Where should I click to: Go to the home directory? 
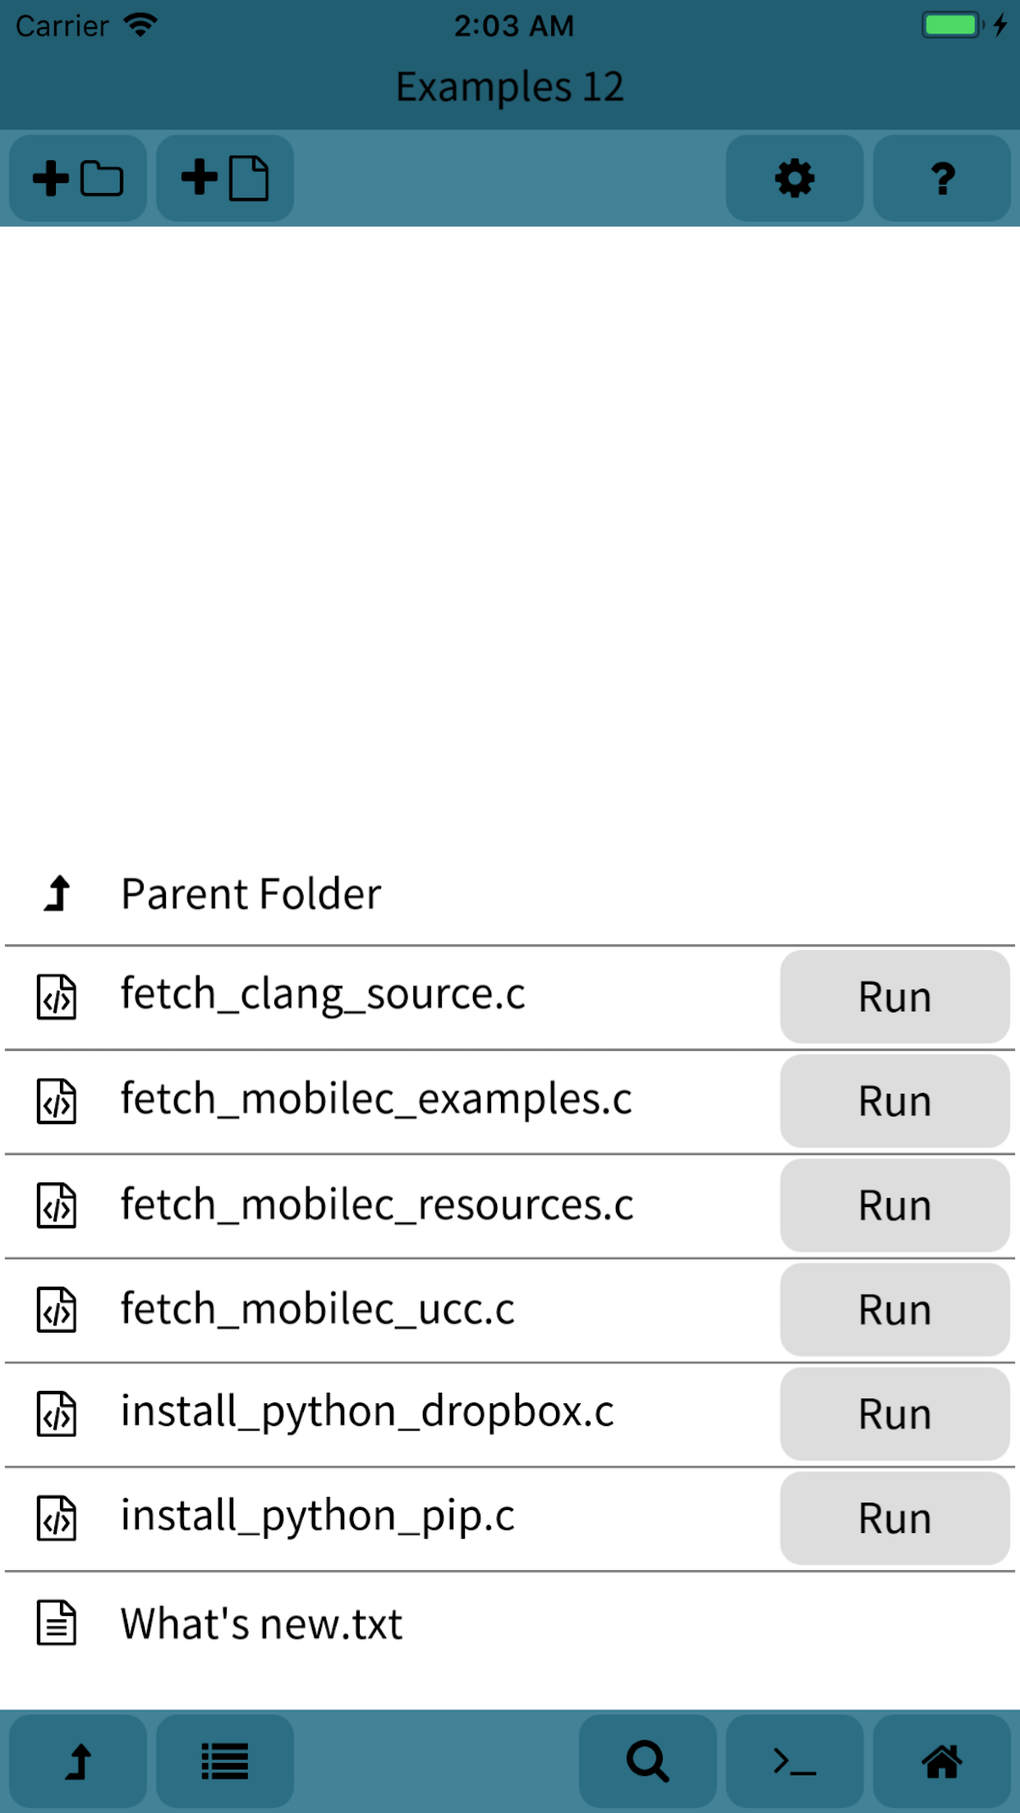[940, 1761]
